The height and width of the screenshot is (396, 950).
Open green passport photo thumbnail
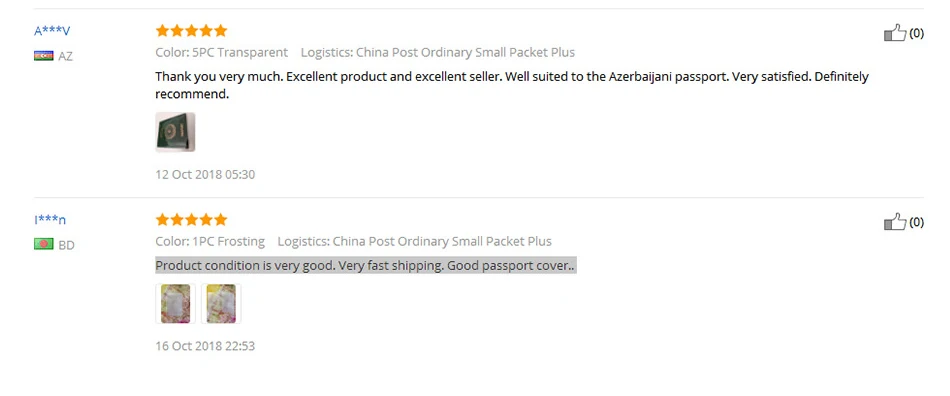175,132
